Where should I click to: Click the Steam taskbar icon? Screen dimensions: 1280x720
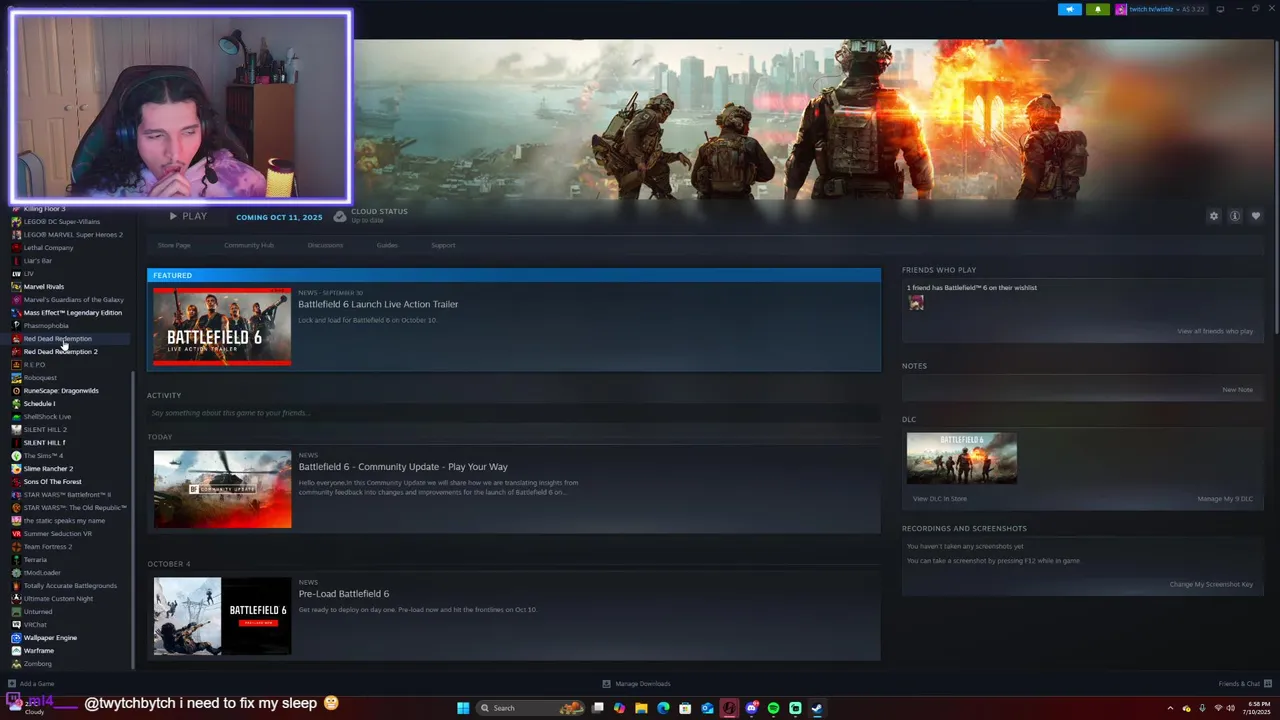click(x=817, y=708)
